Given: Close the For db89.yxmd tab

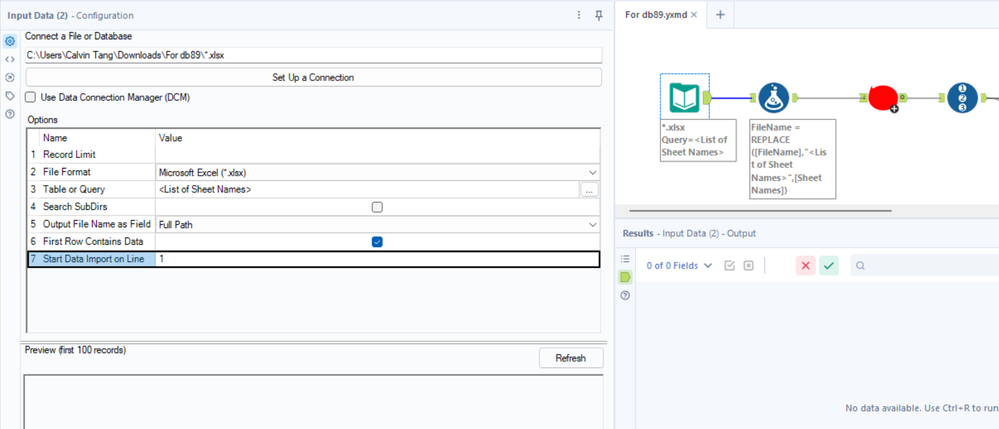Looking at the screenshot, I should (x=694, y=15).
